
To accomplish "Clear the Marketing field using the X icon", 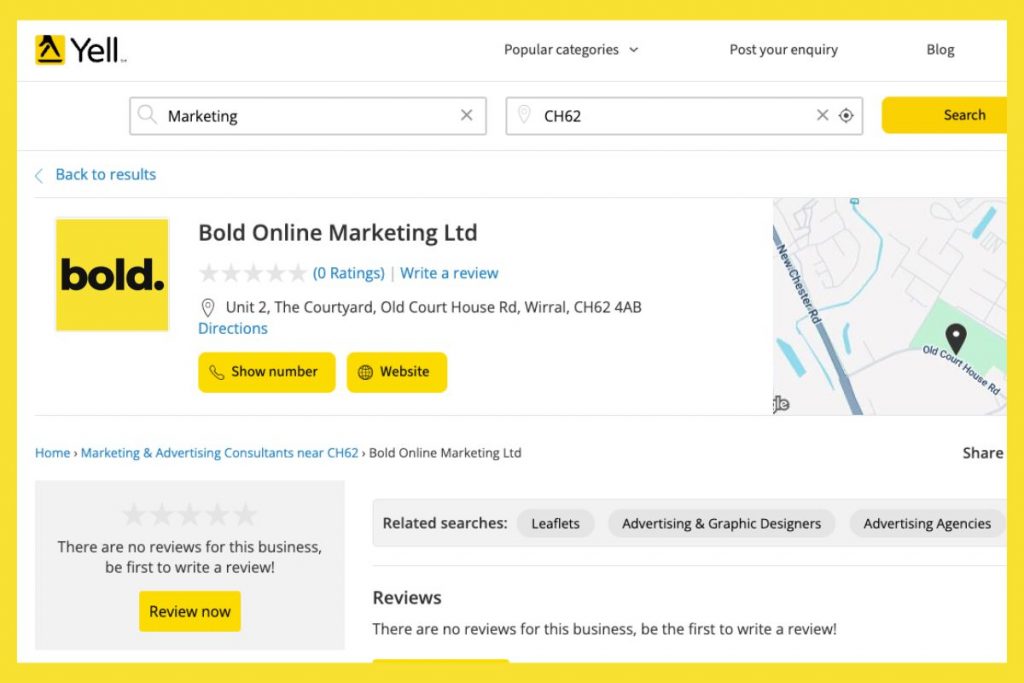I will 466,115.
